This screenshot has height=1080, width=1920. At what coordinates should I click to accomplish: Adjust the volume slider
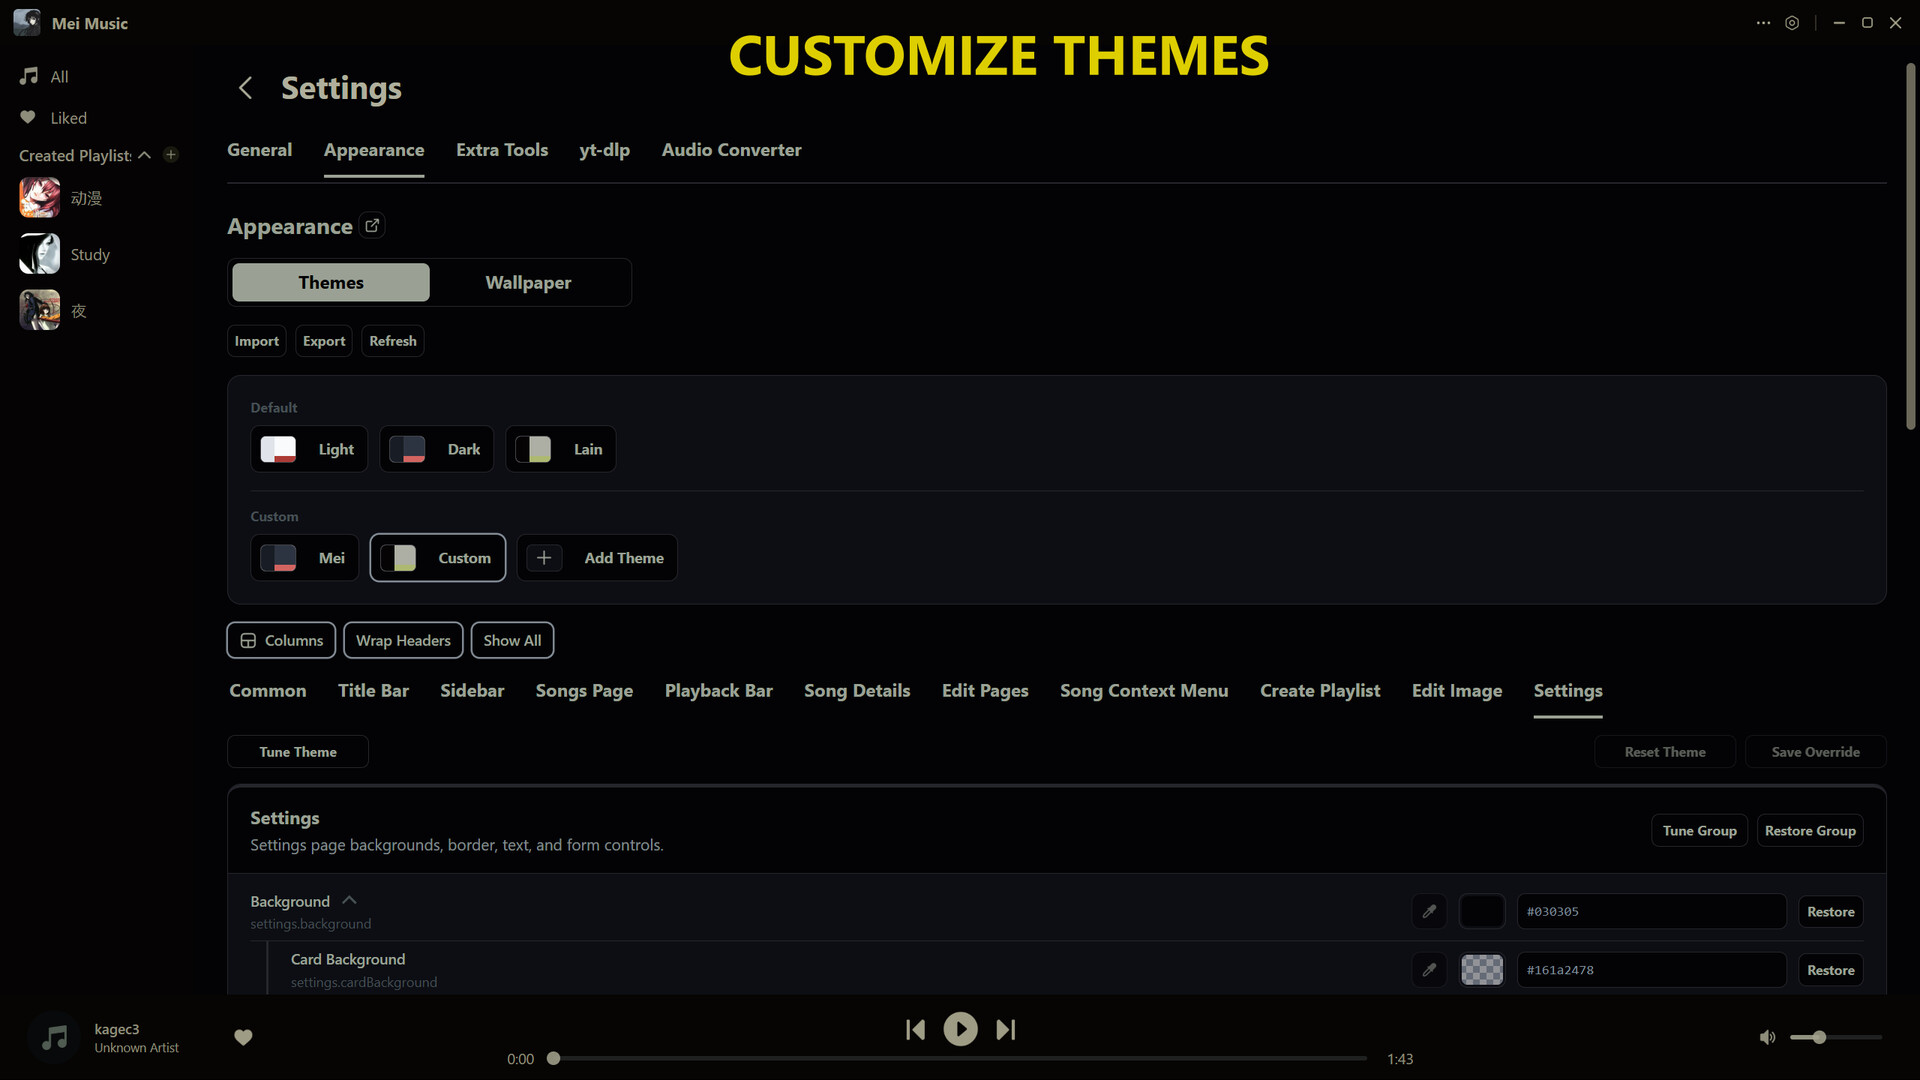point(1836,1038)
